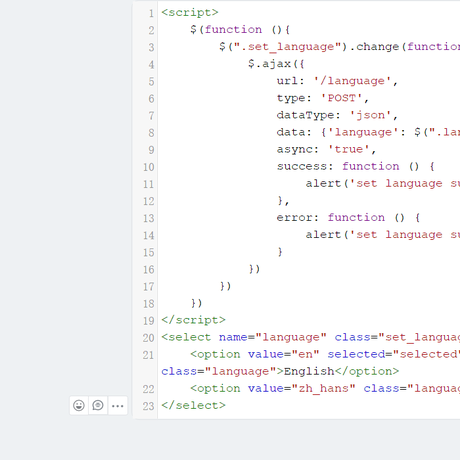Screen dimensions: 460x460
Task: Click the '},' on line 12
Action: click(x=283, y=201)
